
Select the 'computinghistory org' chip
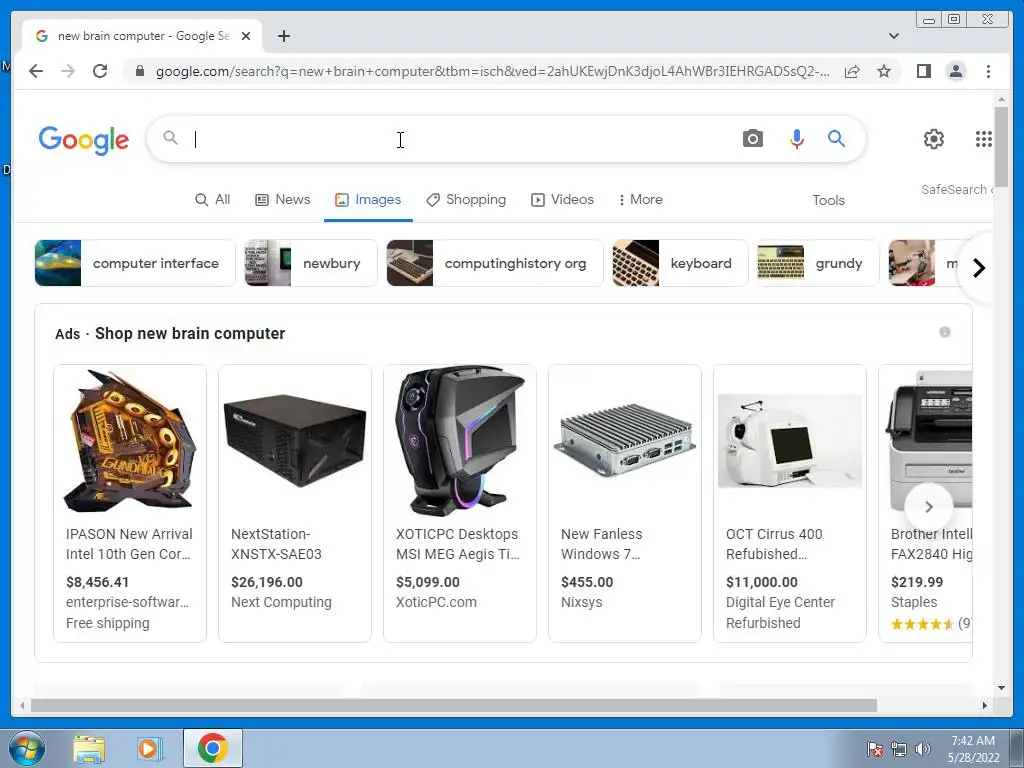(x=495, y=263)
